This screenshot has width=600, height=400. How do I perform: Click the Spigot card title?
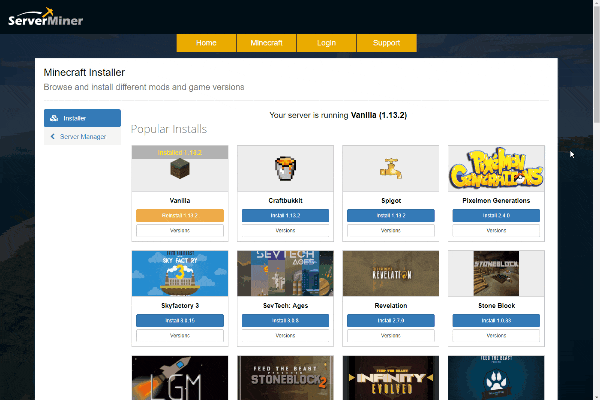point(391,201)
